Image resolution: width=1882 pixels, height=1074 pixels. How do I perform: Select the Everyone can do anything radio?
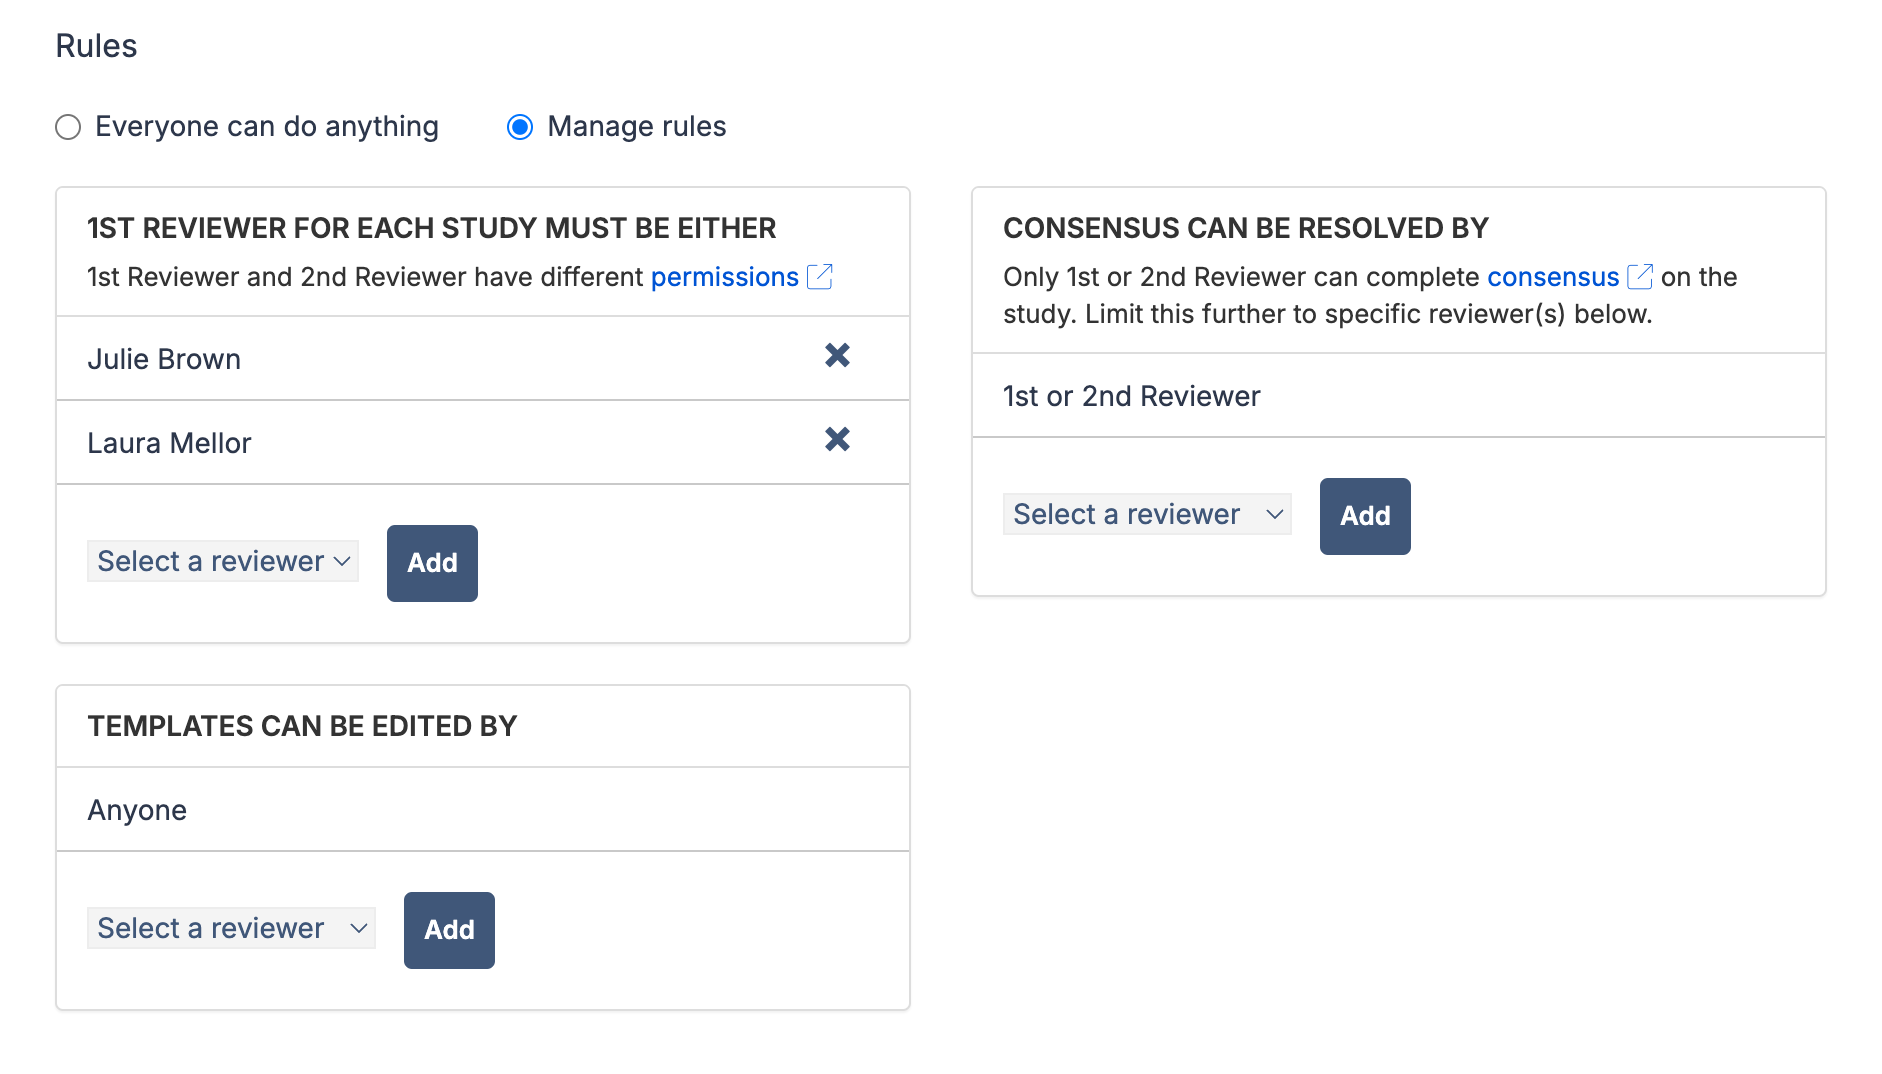tap(68, 127)
